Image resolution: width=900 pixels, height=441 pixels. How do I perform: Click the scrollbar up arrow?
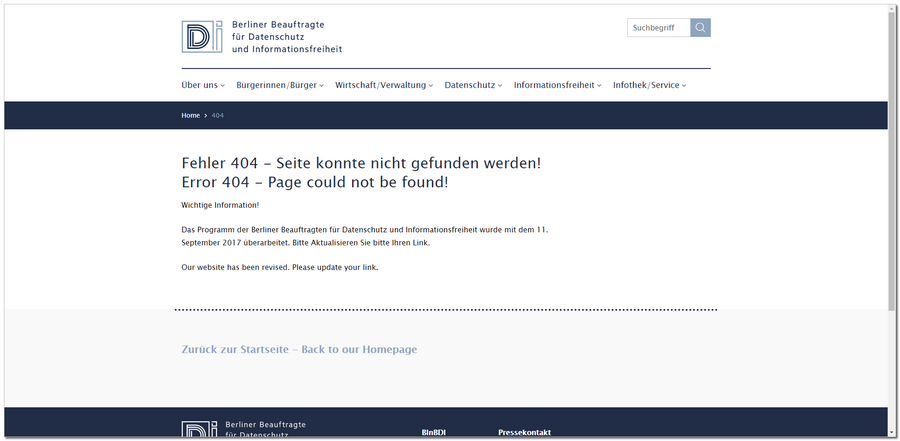(x=891, y=9)
